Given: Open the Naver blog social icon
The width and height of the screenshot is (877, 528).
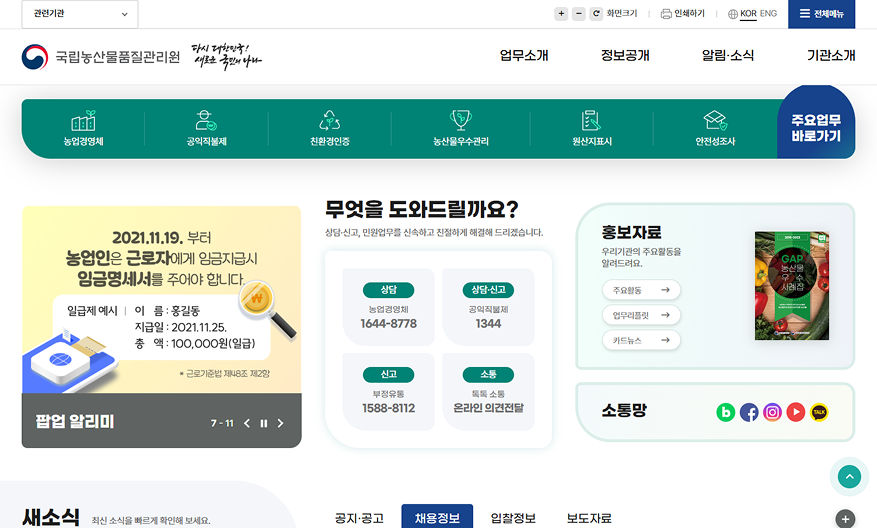Looking at the screenshot, I should 726,412.
